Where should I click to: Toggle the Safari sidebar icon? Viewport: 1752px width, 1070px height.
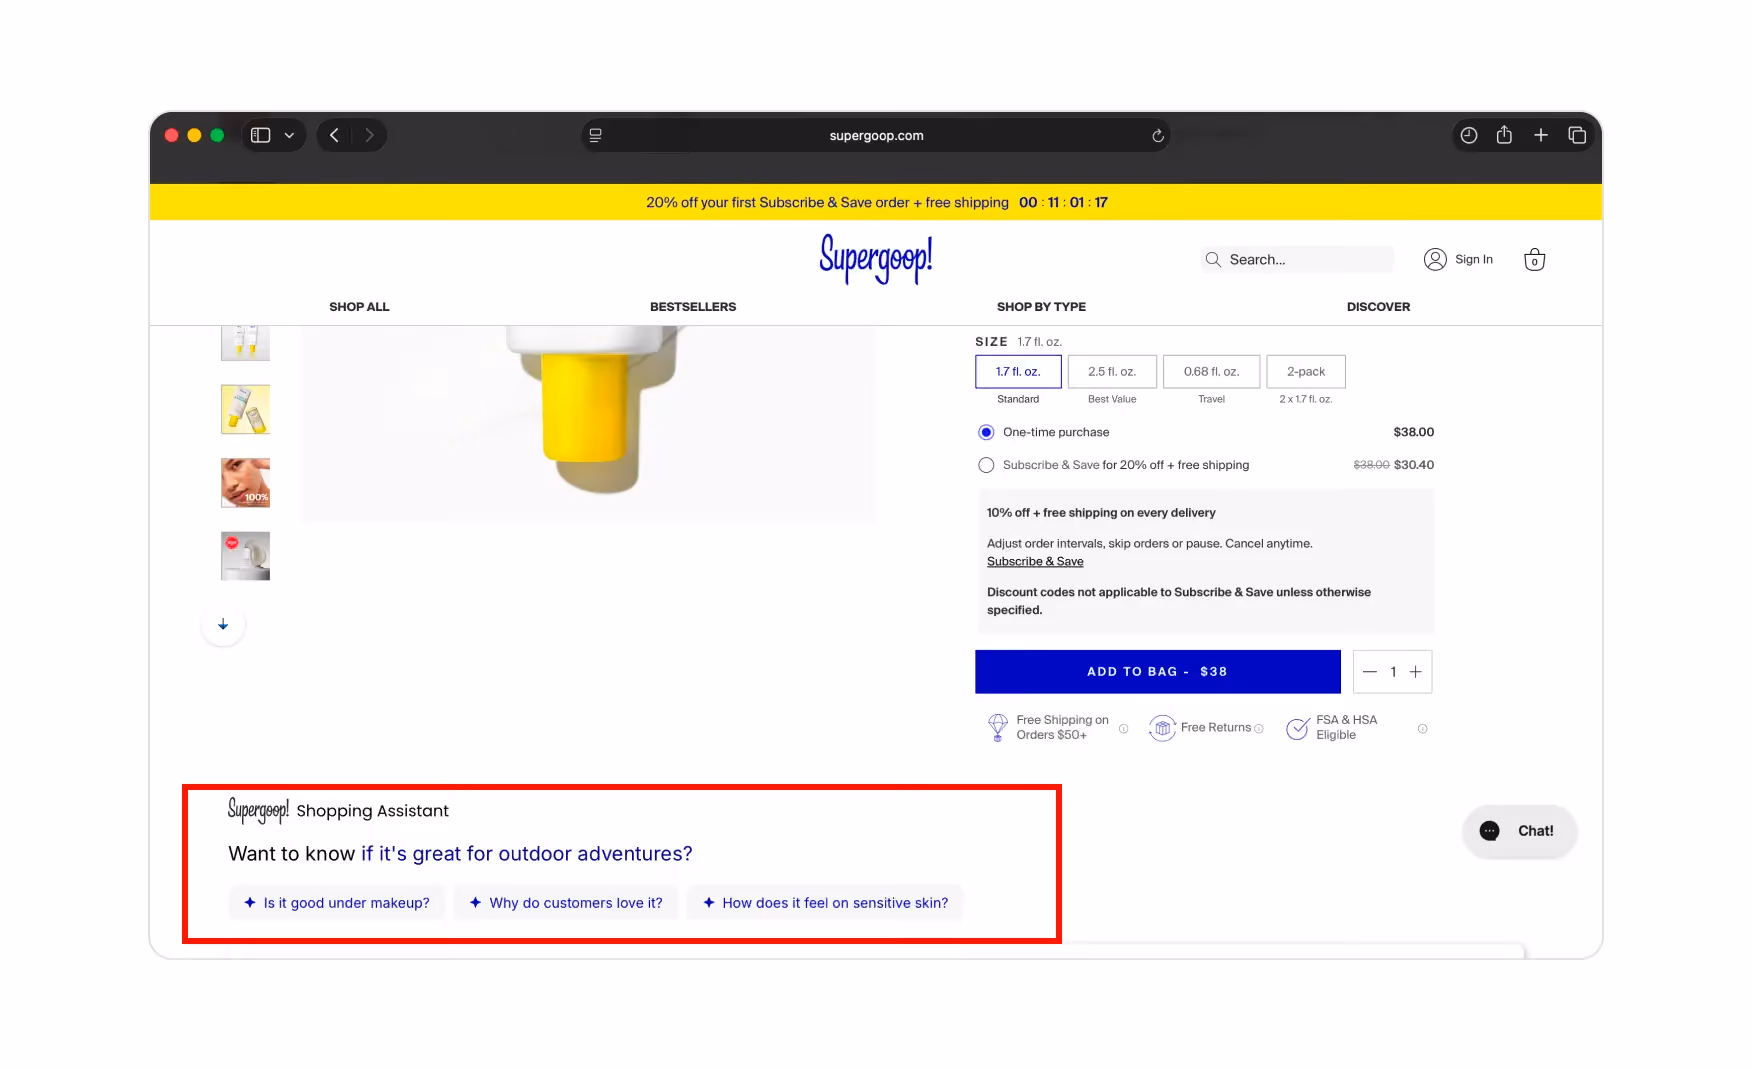(260, 135)
